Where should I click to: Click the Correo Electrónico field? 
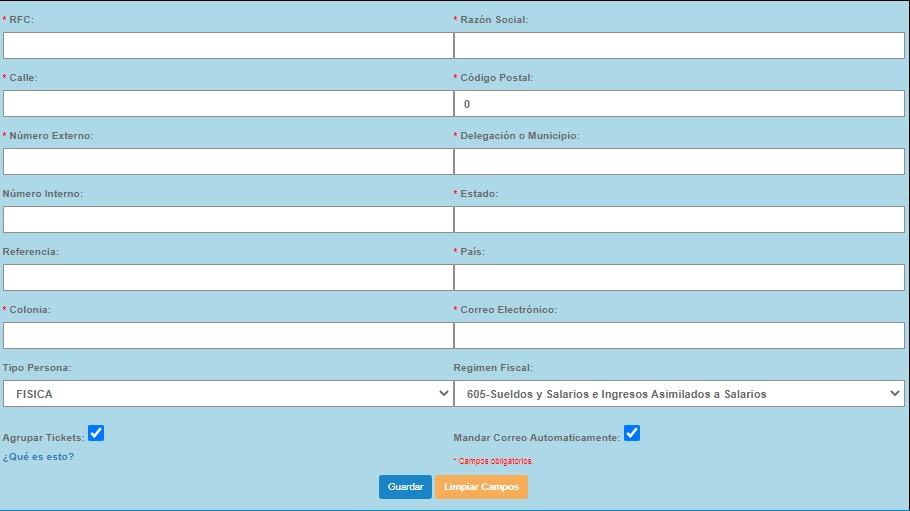click(x=679, y=336)
